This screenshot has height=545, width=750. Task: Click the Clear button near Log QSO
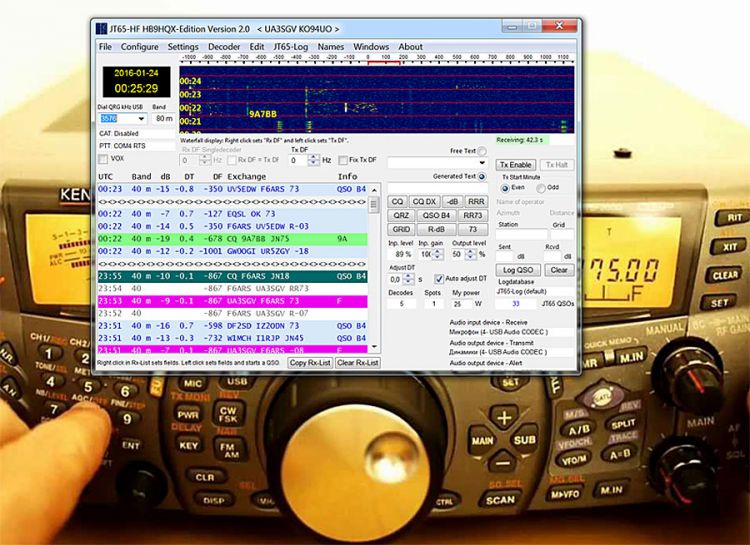[x=559, y=270]
